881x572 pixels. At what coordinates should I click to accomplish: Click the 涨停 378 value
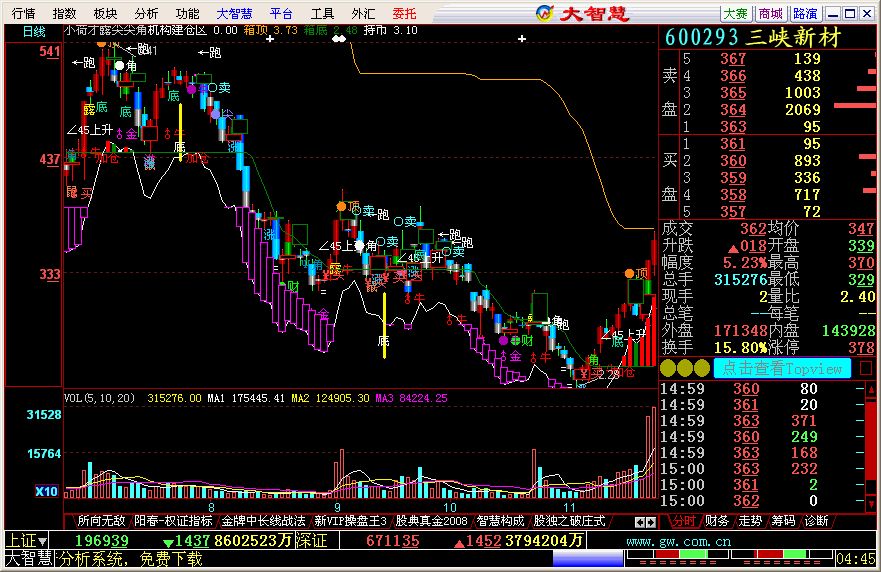(x=861, y=347)
